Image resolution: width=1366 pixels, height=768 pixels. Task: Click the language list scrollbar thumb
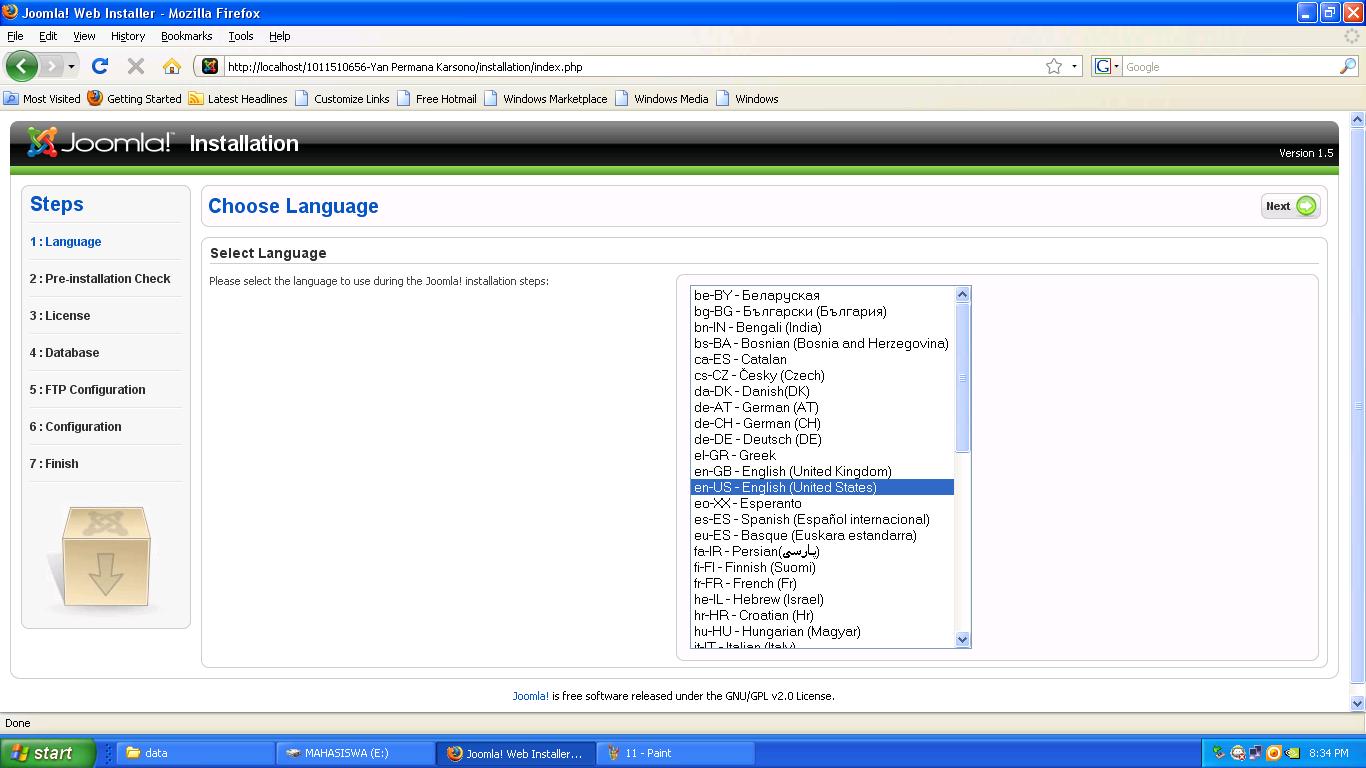point(962,377)
